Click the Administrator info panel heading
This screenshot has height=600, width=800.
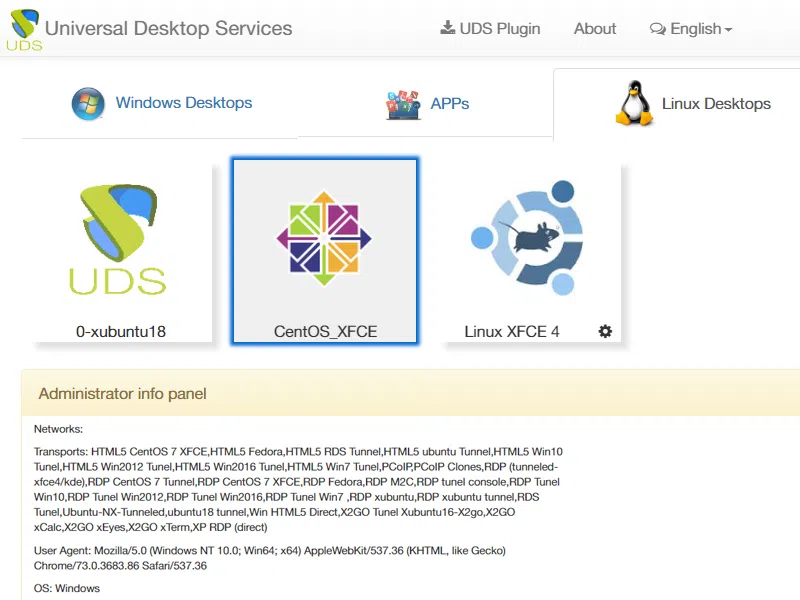point(122,394)
